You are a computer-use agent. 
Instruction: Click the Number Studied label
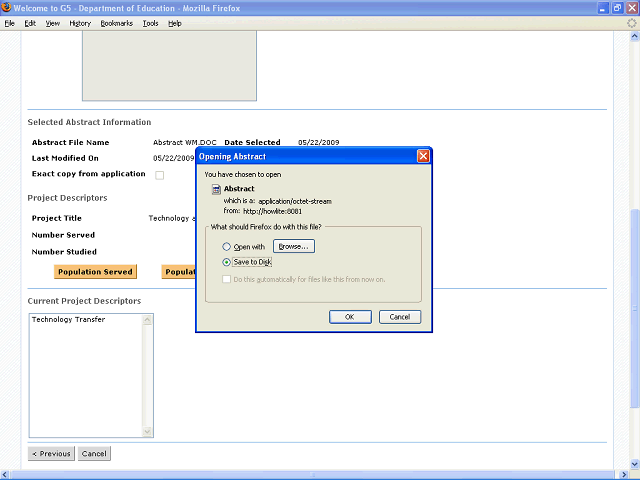(64, 252)
